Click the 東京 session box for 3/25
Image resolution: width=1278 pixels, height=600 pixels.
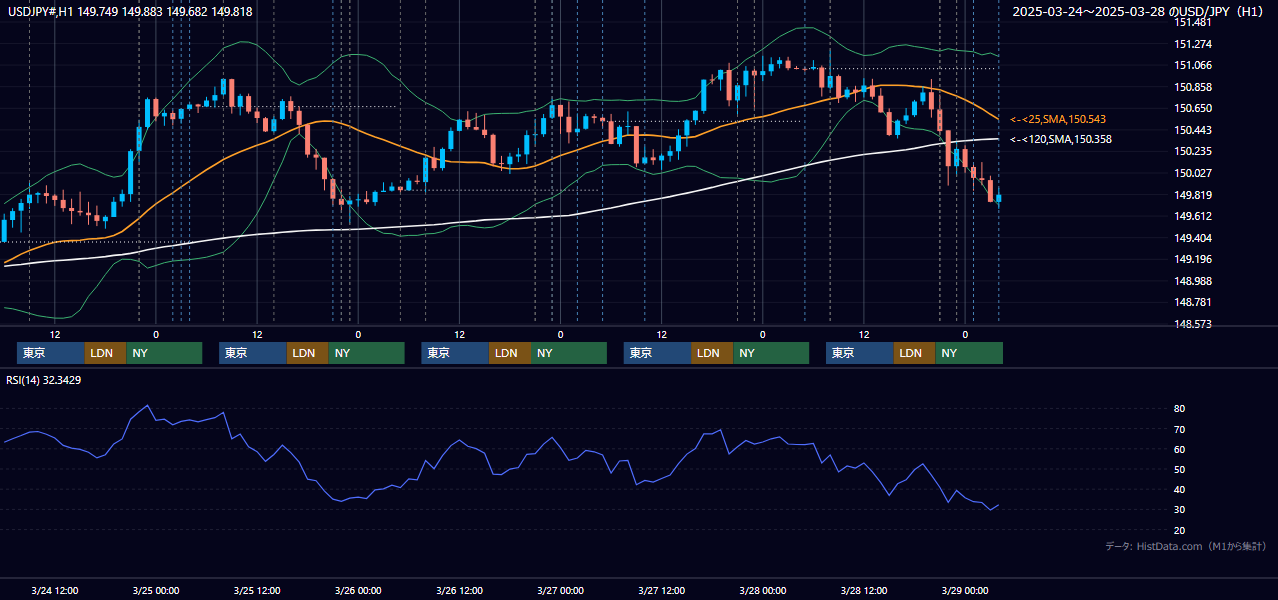[253, 353]
